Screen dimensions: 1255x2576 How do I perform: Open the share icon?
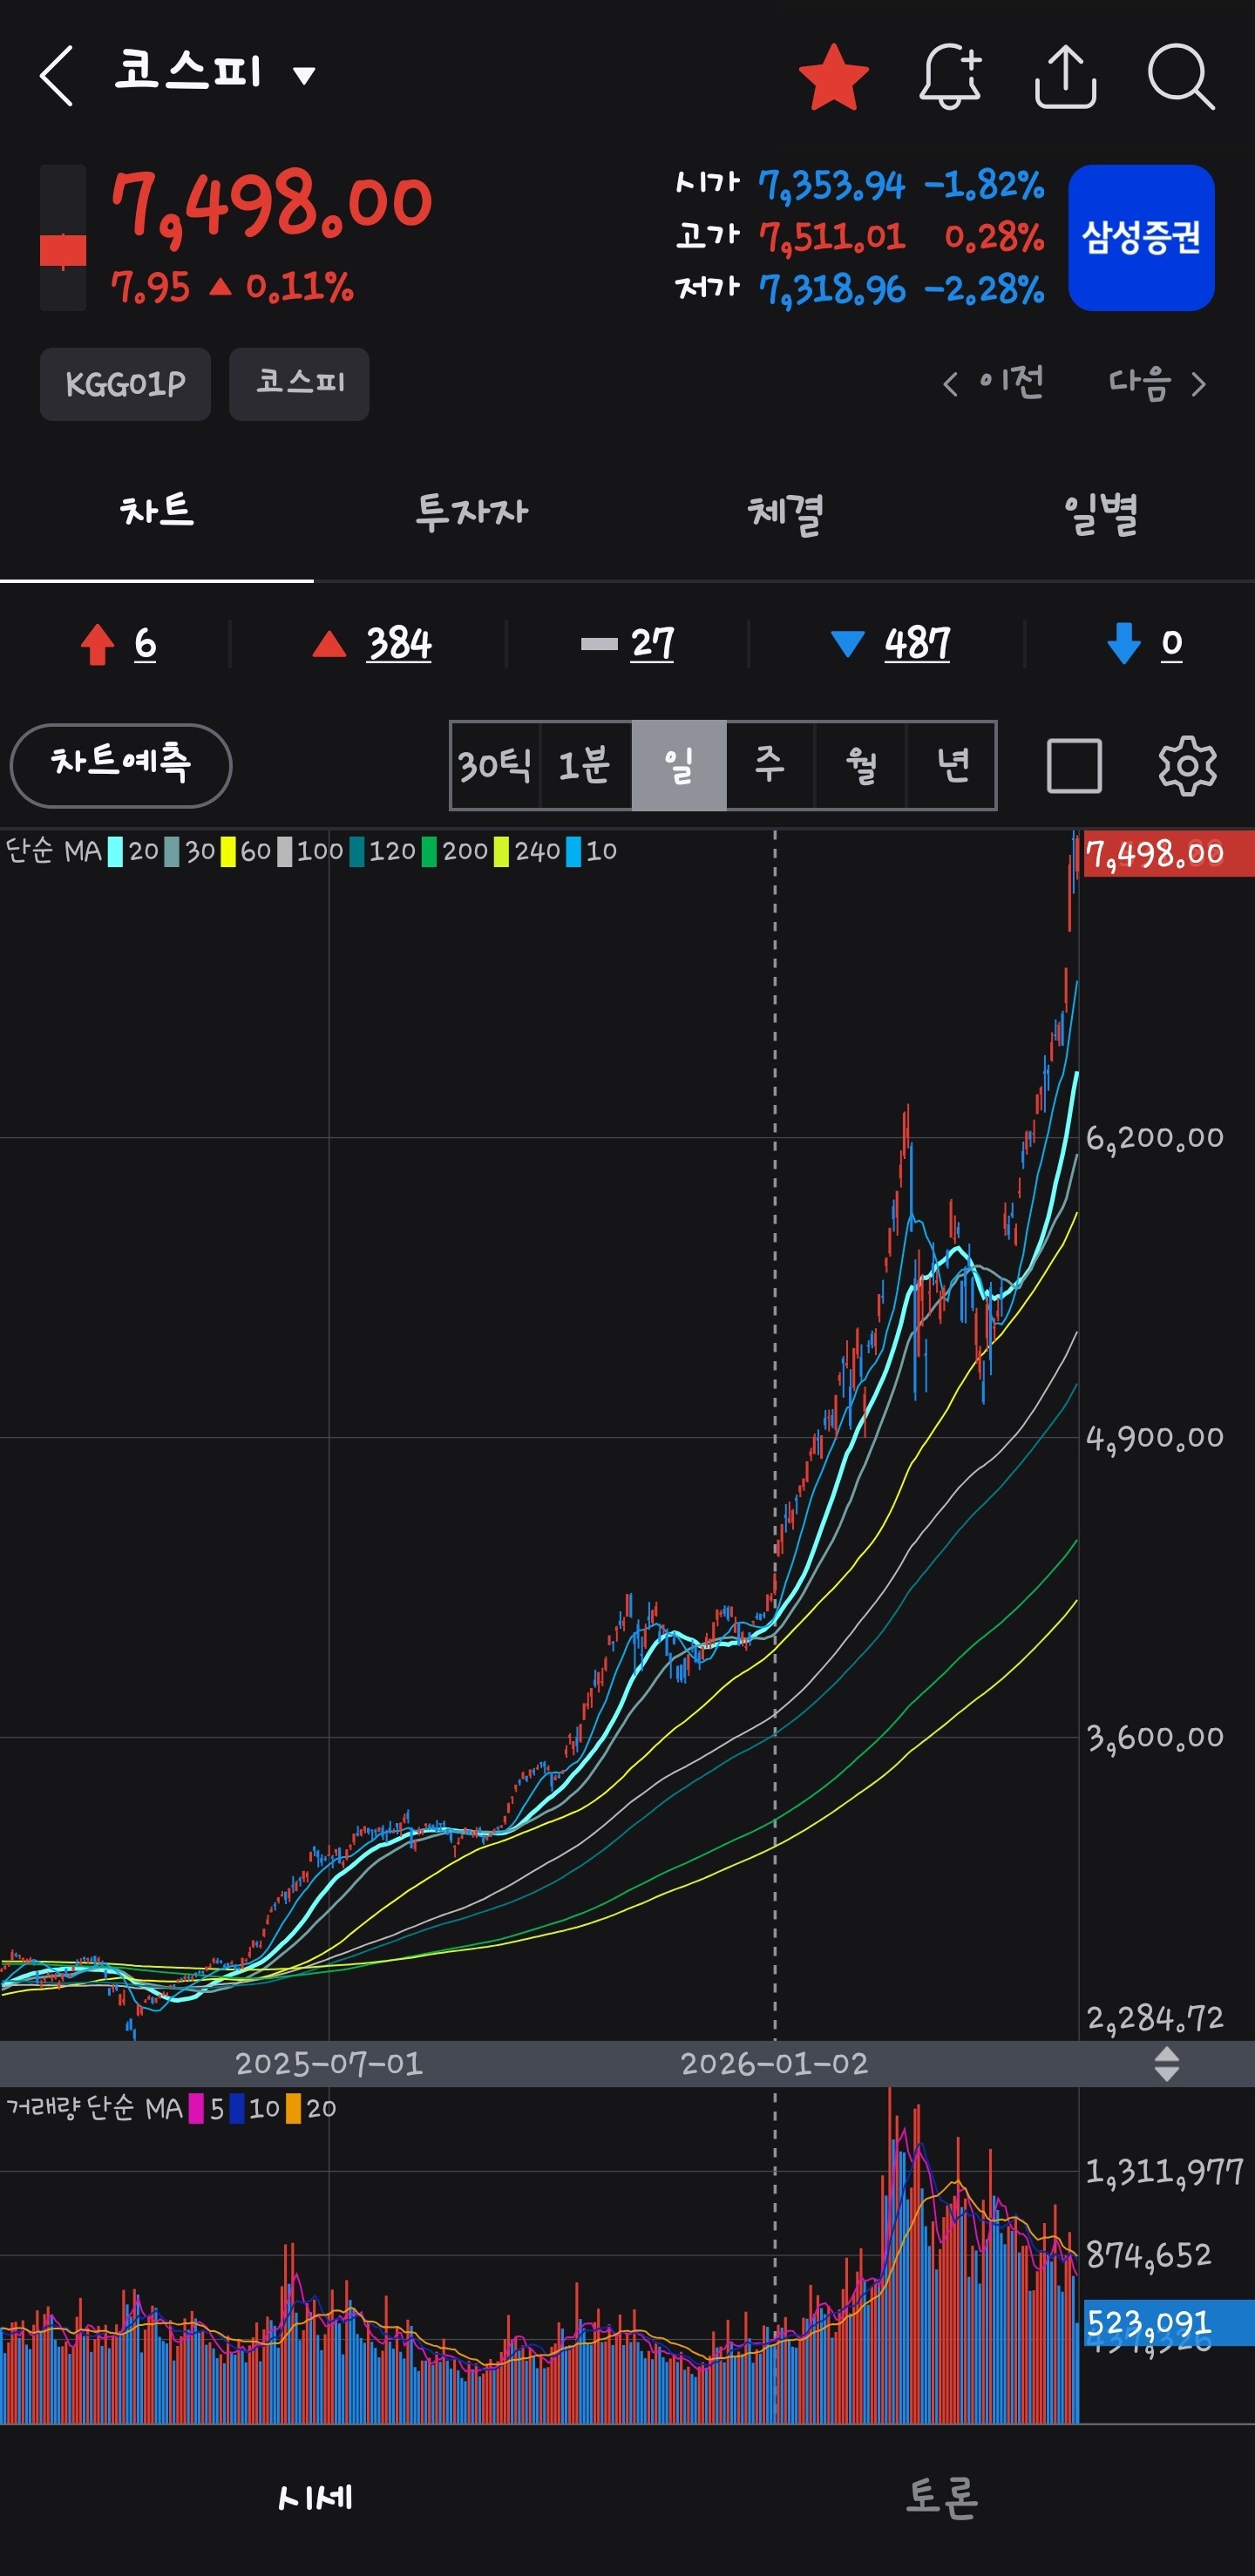[1065, 76]
